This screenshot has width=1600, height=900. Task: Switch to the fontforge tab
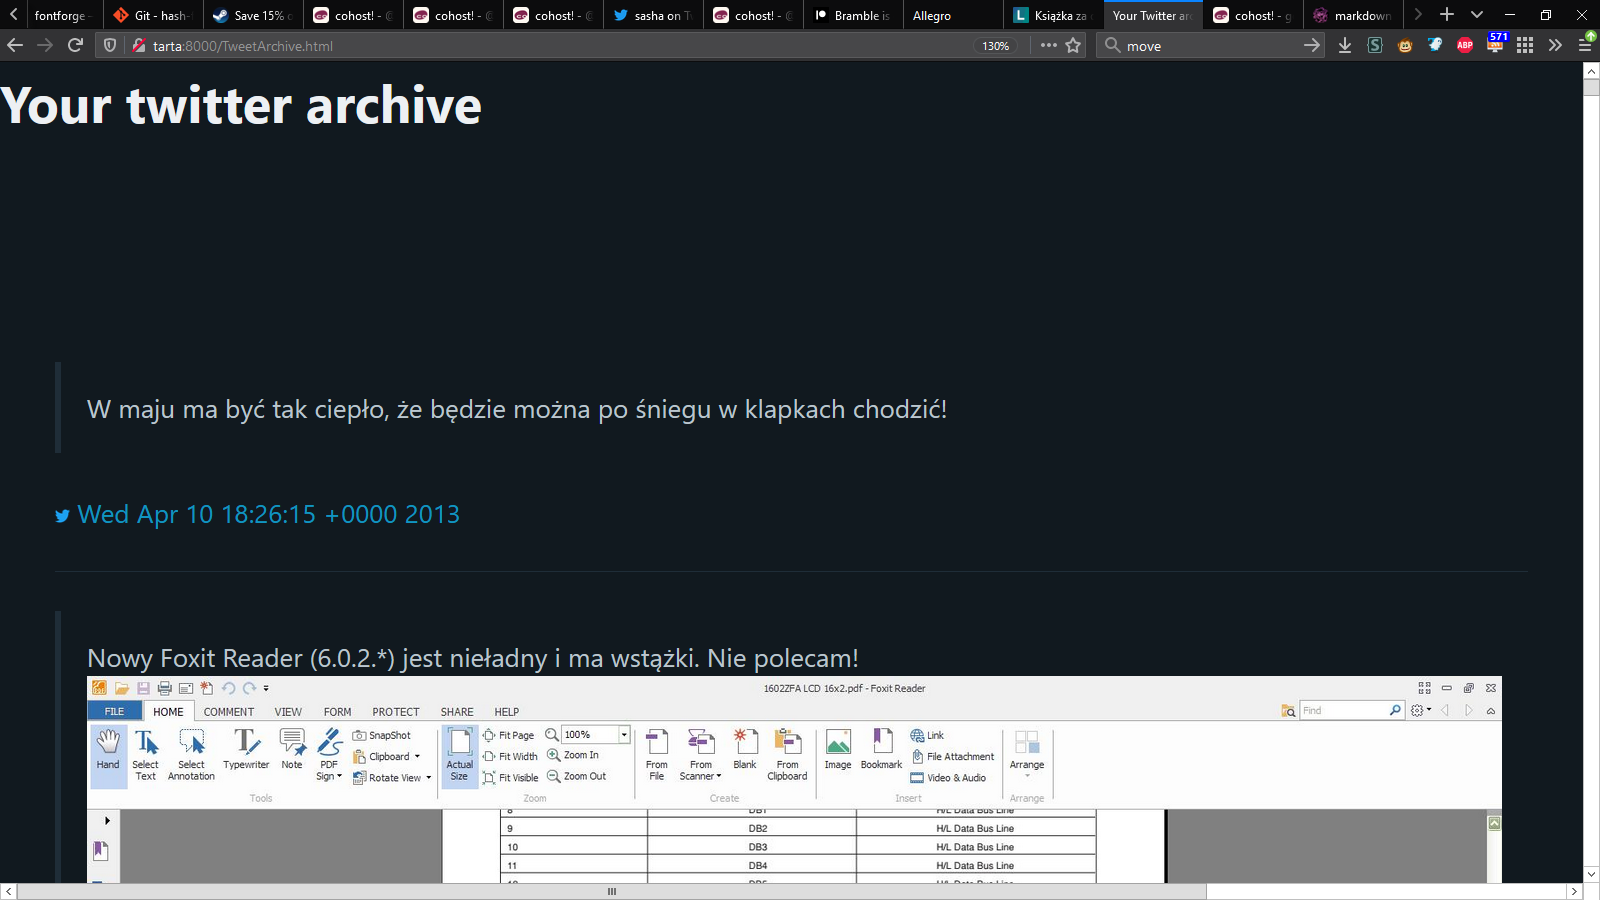coord(60,15)
